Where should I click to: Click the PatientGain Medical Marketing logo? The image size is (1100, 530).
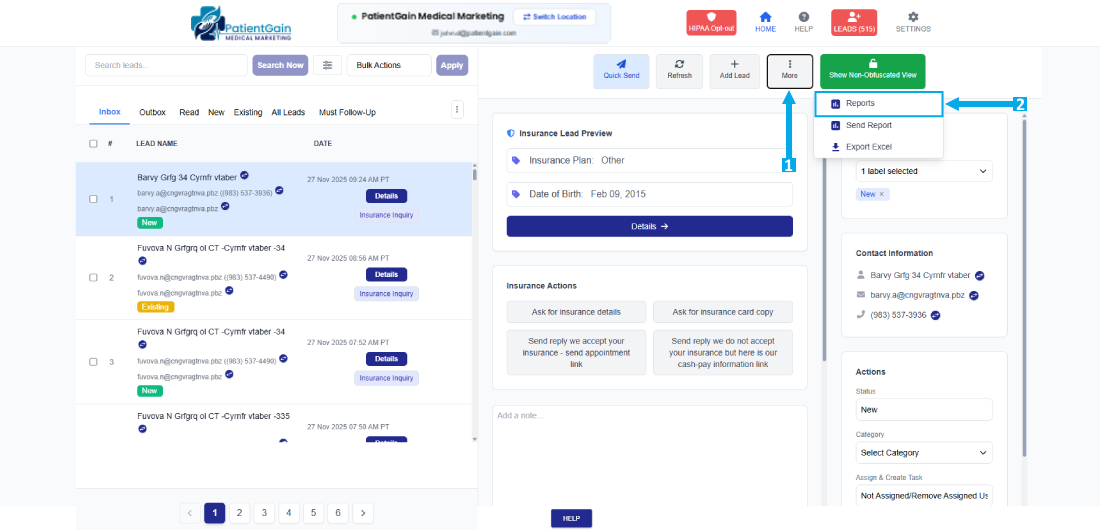click(x=241, y=24)
